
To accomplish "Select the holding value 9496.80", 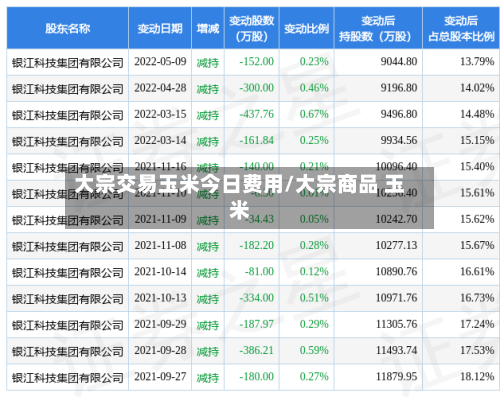I will tap(399, 114).
